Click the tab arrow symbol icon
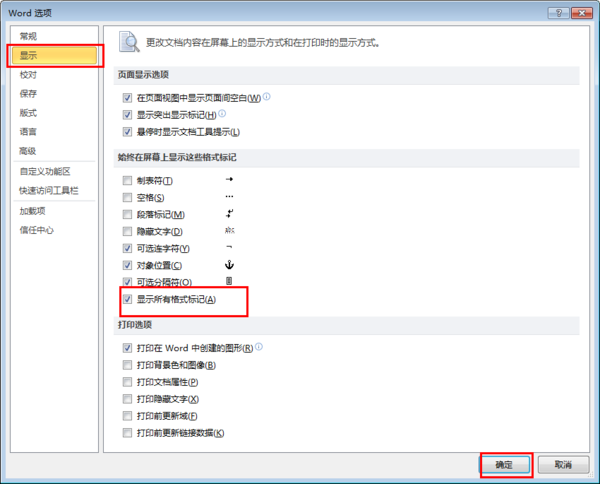 click(x=229, y=179)
